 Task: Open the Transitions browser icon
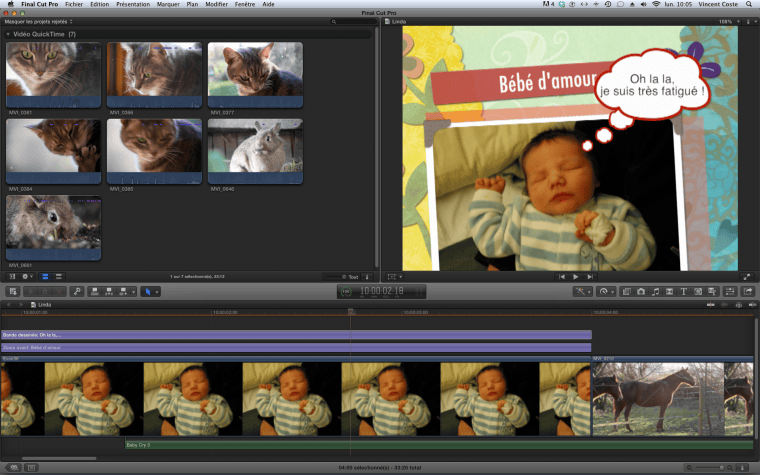point(669,291)
